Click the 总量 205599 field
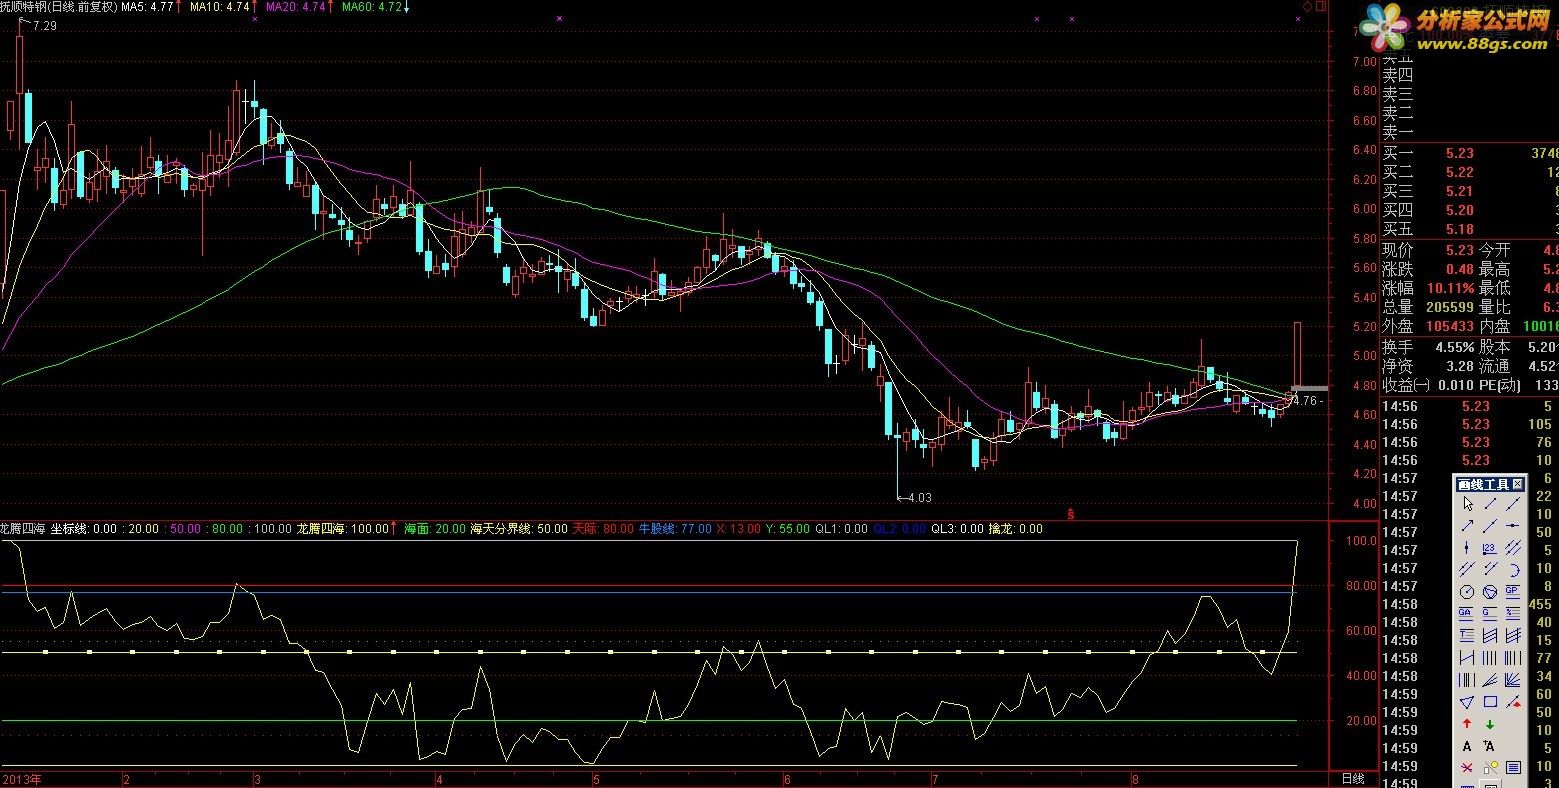 tap(1428, 307)
